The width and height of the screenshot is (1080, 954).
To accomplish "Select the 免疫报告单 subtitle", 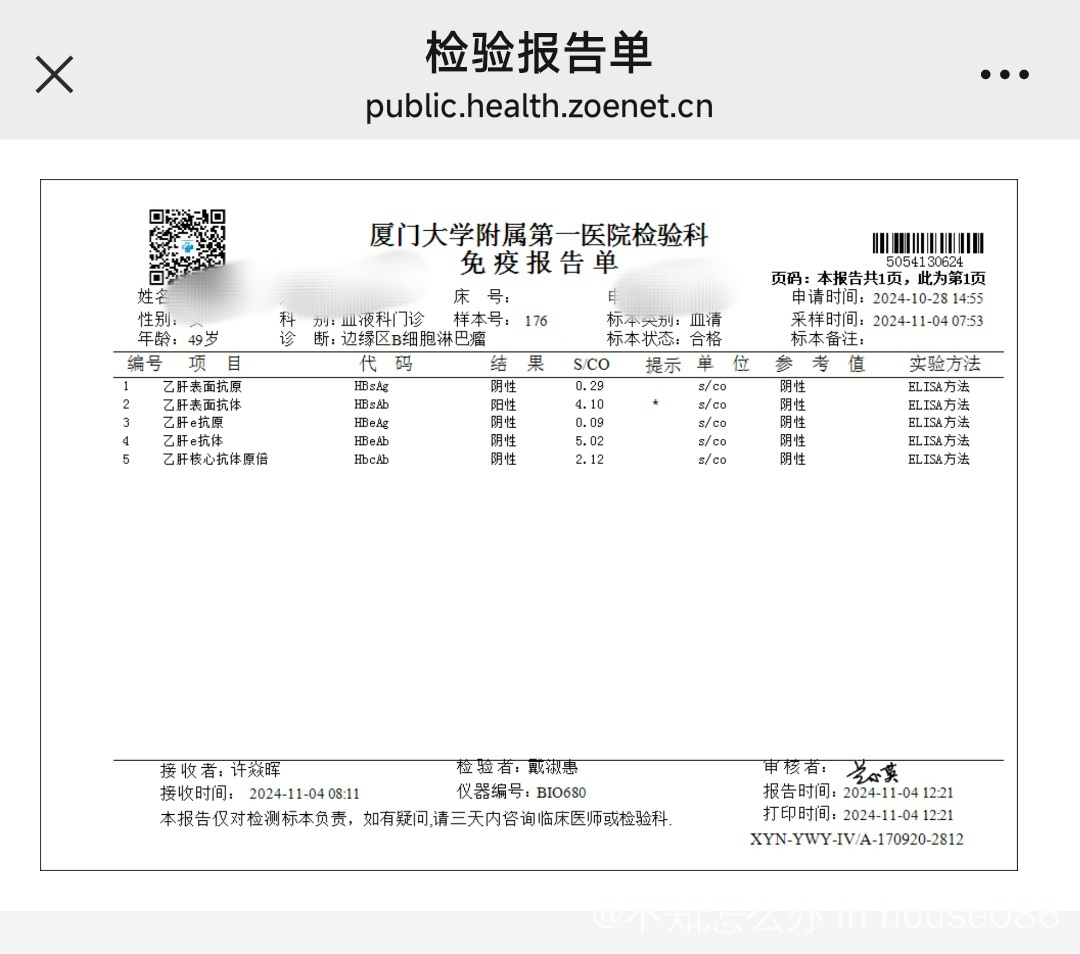I will pyautogui.click(x=539, y=262).
